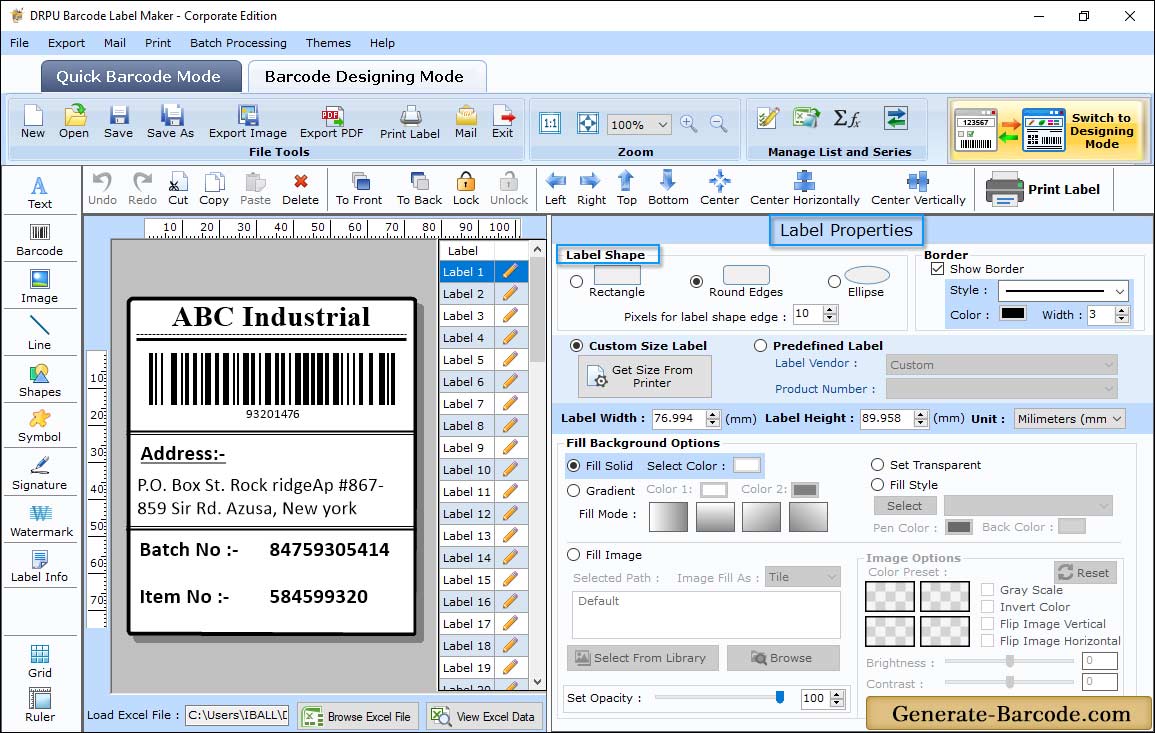Choose the Image tool in sidebar

pos(39,287)
